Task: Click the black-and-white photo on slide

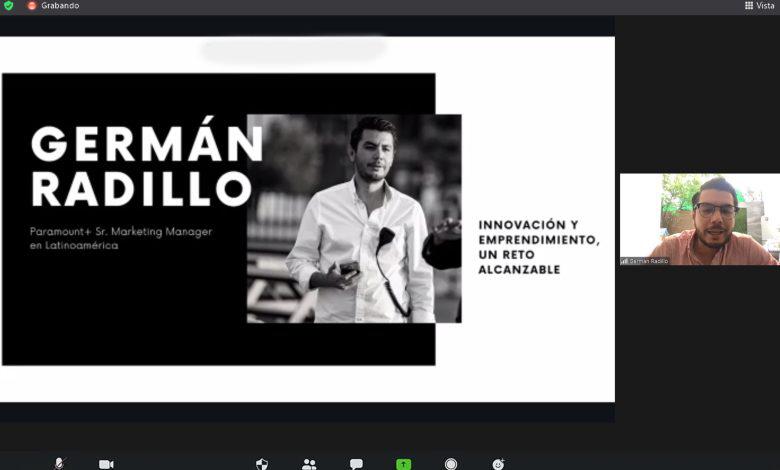Action: pyautogui.click(x=354, y=218)
